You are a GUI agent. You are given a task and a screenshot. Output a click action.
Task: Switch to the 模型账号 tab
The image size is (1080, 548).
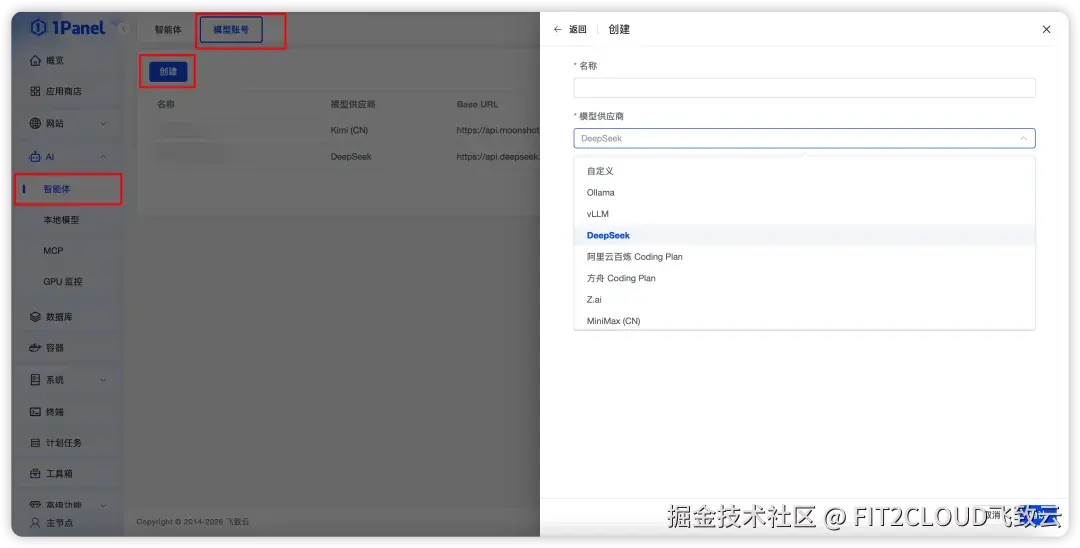[231, 30]
